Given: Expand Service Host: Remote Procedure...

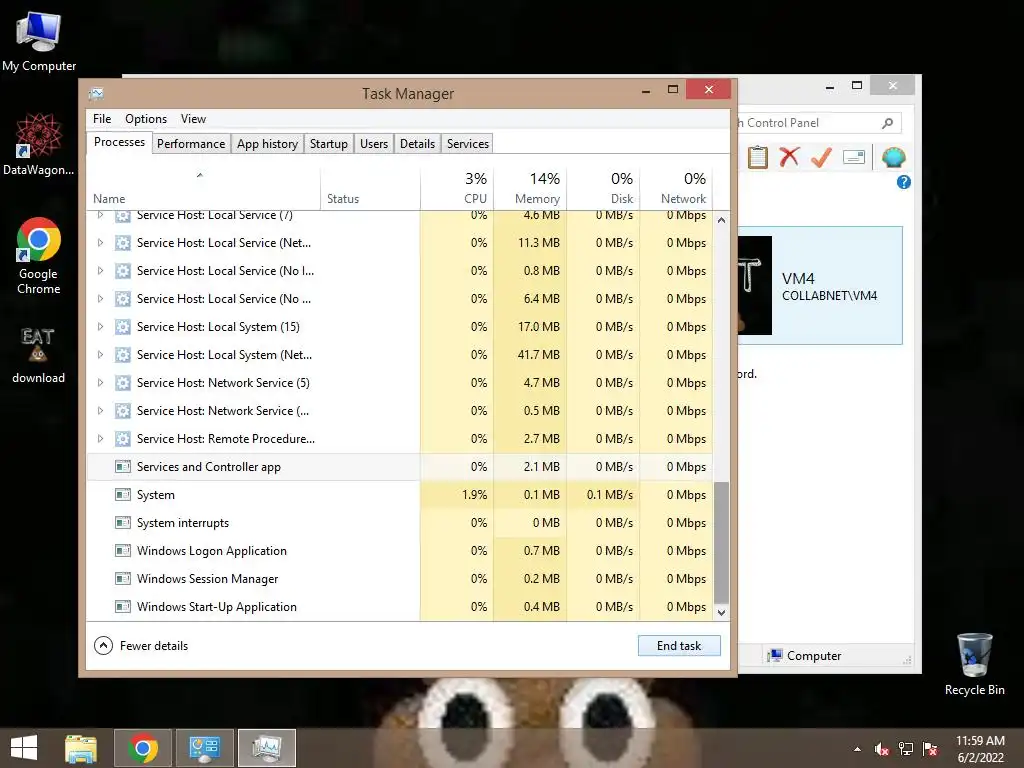Looking at the screenshot, I should pyautogui.click(x=100, y=438).
